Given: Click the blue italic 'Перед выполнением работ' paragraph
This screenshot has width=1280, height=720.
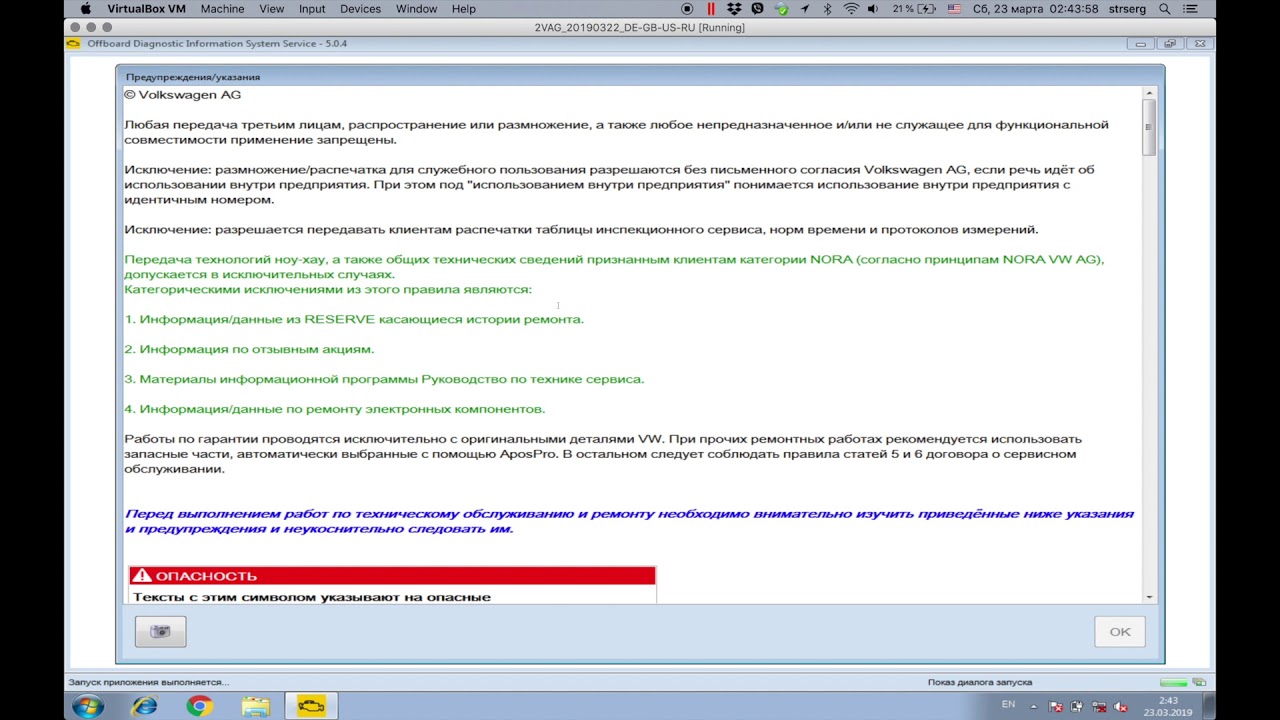Looking at the screenshot, I should coord(629,521).
